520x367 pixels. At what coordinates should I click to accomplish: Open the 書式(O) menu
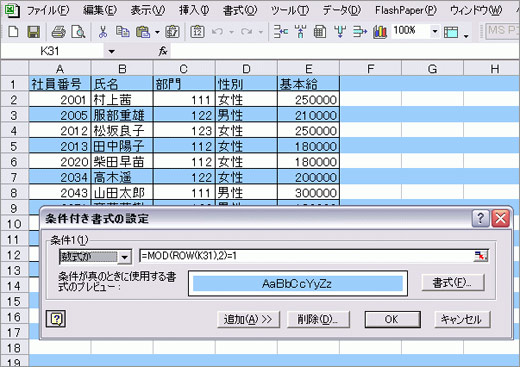pyautogui.click(x=240, y=10)
